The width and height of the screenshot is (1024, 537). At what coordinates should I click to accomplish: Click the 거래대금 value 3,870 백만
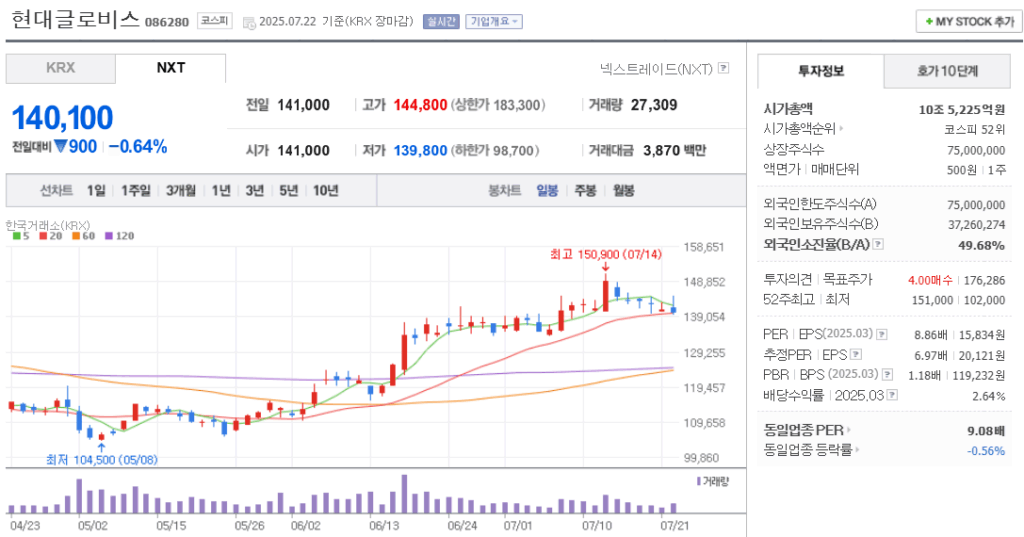point(675,151)
